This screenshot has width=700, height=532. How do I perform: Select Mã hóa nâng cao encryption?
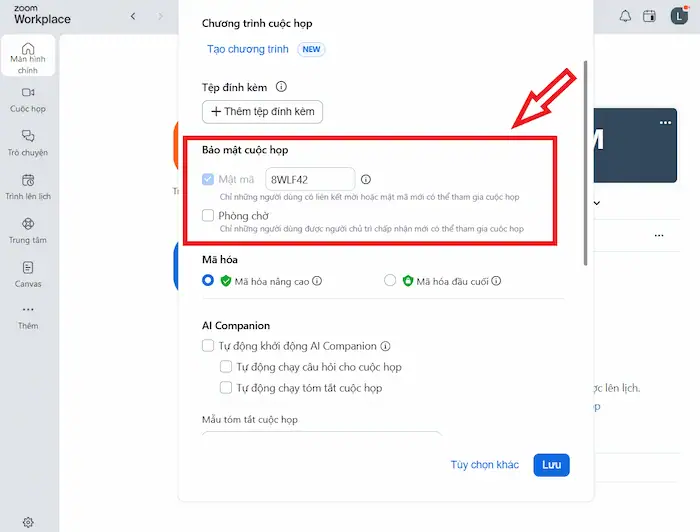point(208,280)
